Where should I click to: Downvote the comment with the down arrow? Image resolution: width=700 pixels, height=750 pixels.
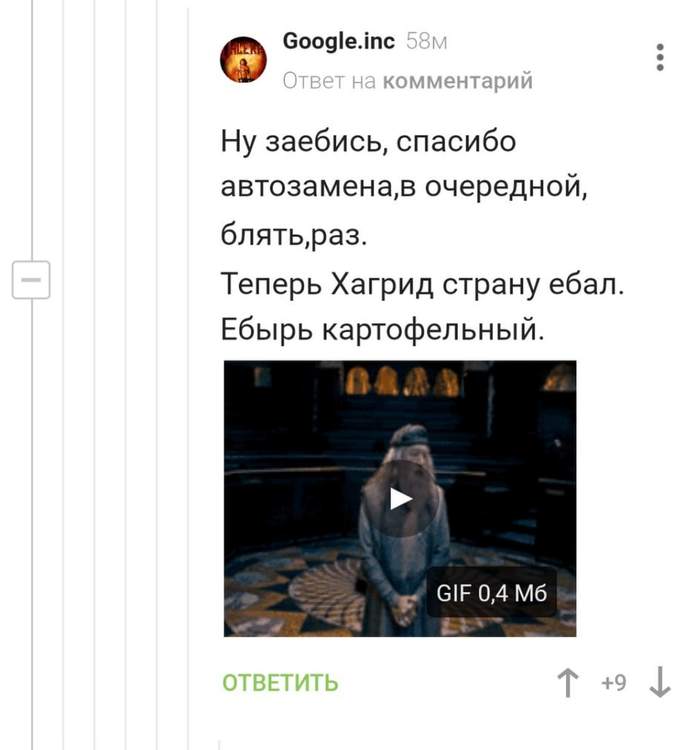coord(660,682)
